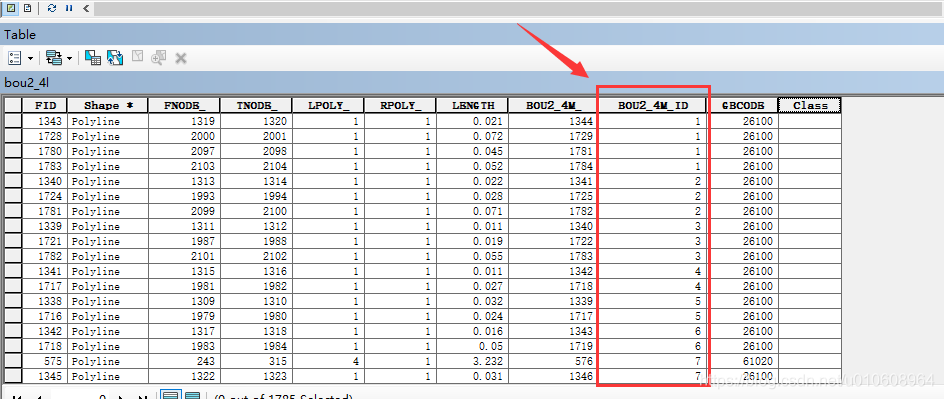Viewport: 944px width, 399px height.
Task: Click the TNODE_ cell 2100
Action: 256,211
